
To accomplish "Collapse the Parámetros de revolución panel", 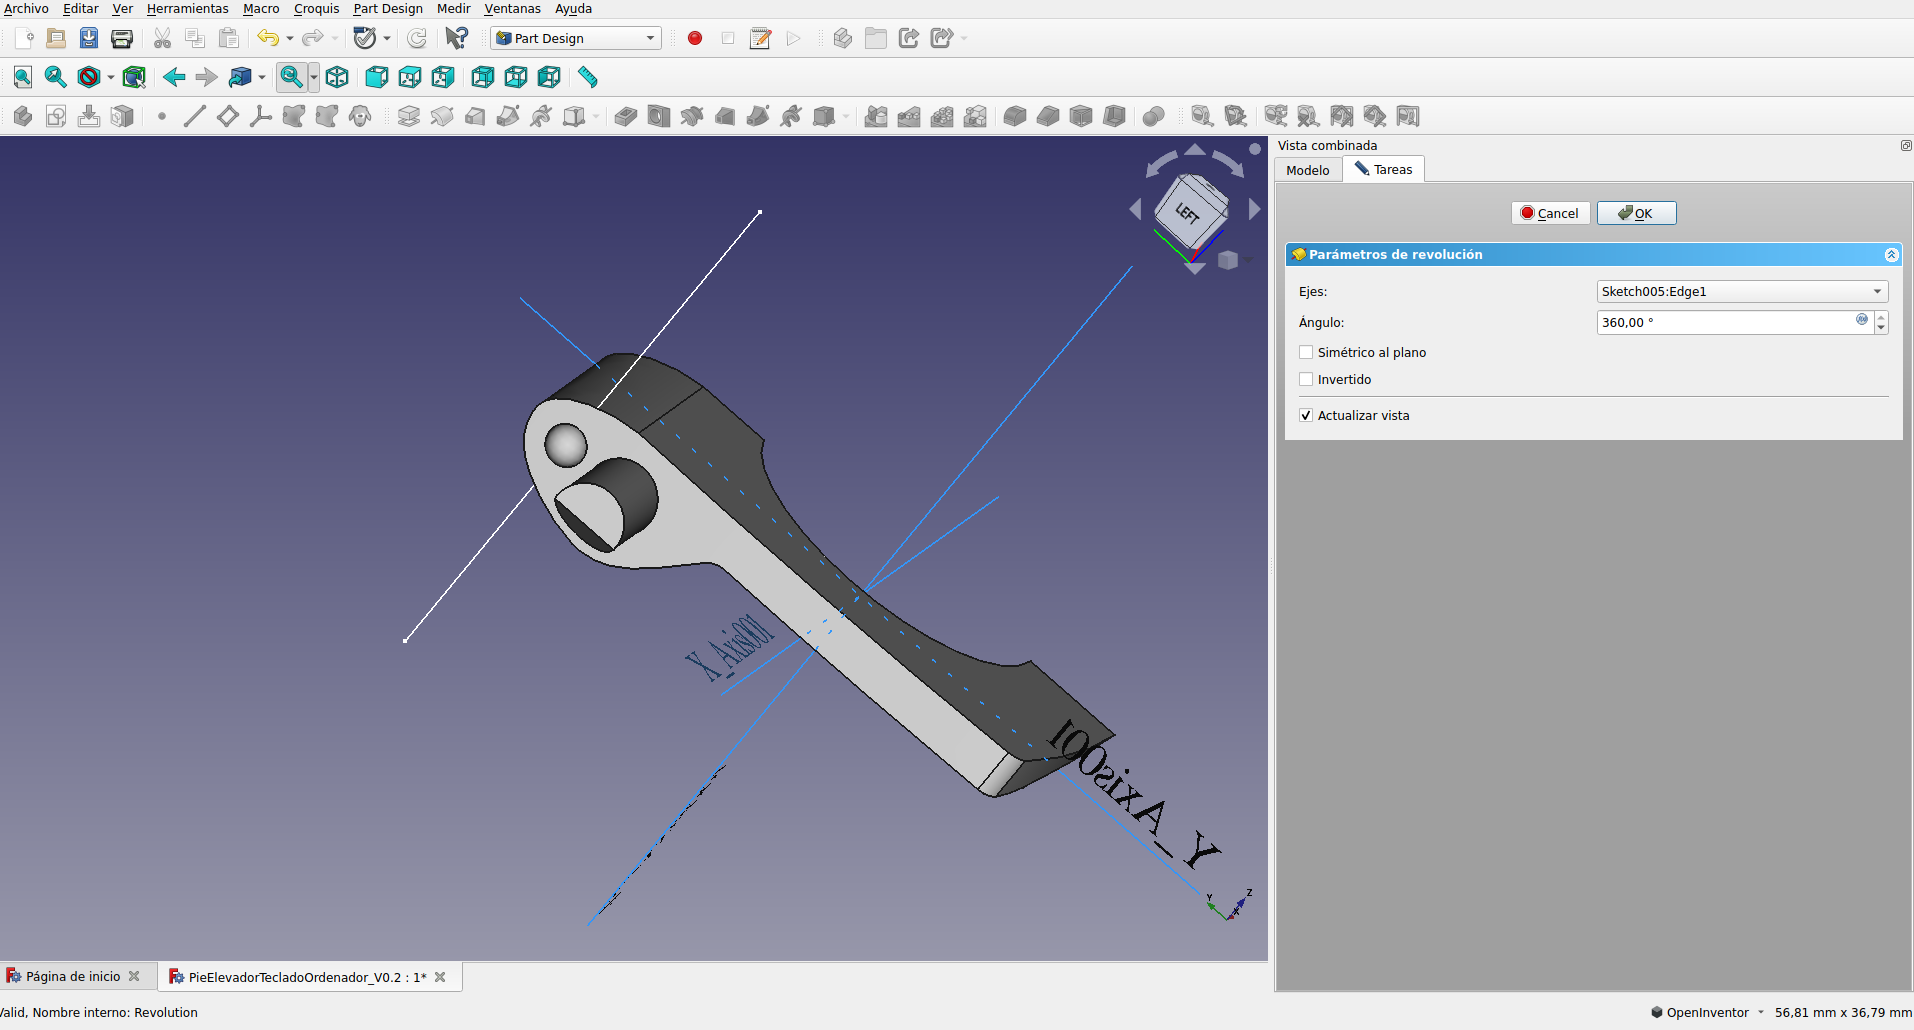I will tap(1891, 255).
